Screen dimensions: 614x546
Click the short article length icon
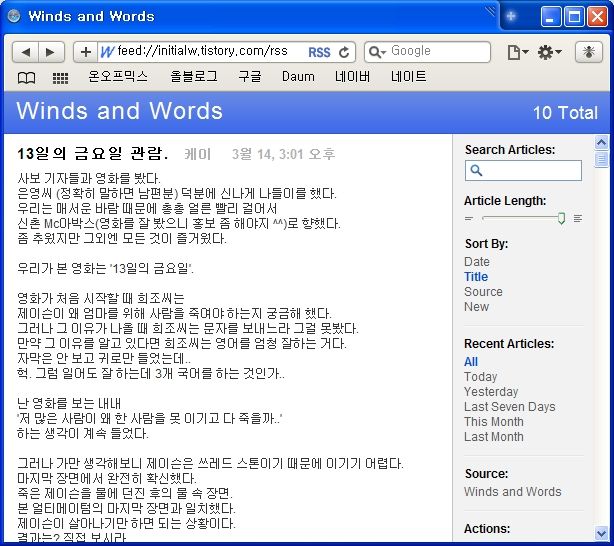[469, 218]
